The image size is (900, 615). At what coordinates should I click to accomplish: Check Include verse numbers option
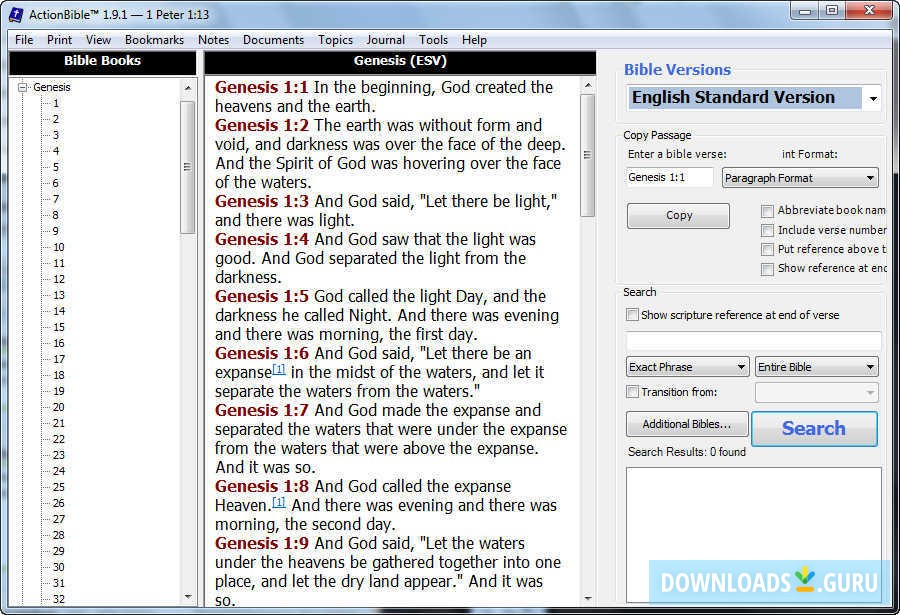(x=767, y=229)
